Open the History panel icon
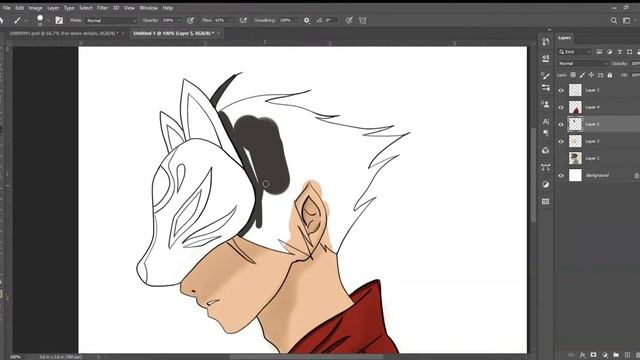640x360 pixels. pyautogui.click(x=546, y=42)
